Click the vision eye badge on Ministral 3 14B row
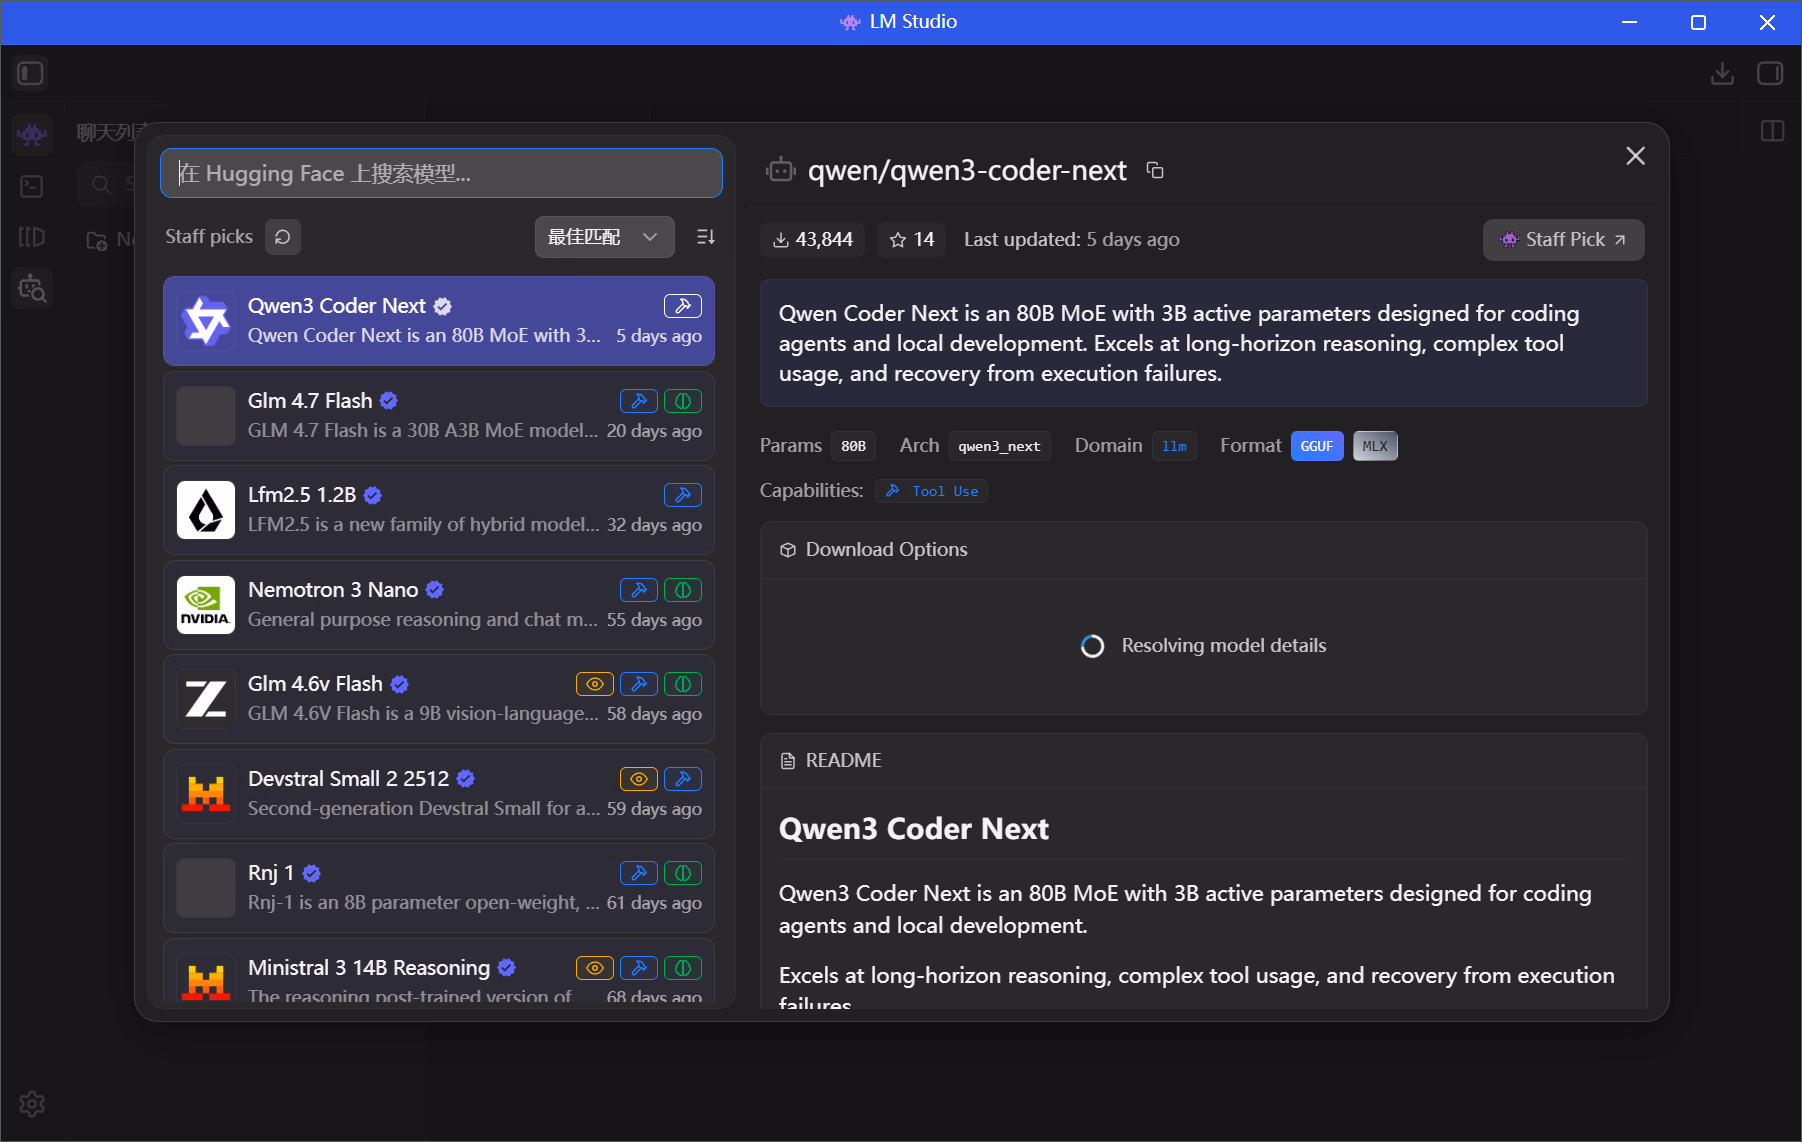This screenshot has height=1142, width=1802. [x=595, y=968]
